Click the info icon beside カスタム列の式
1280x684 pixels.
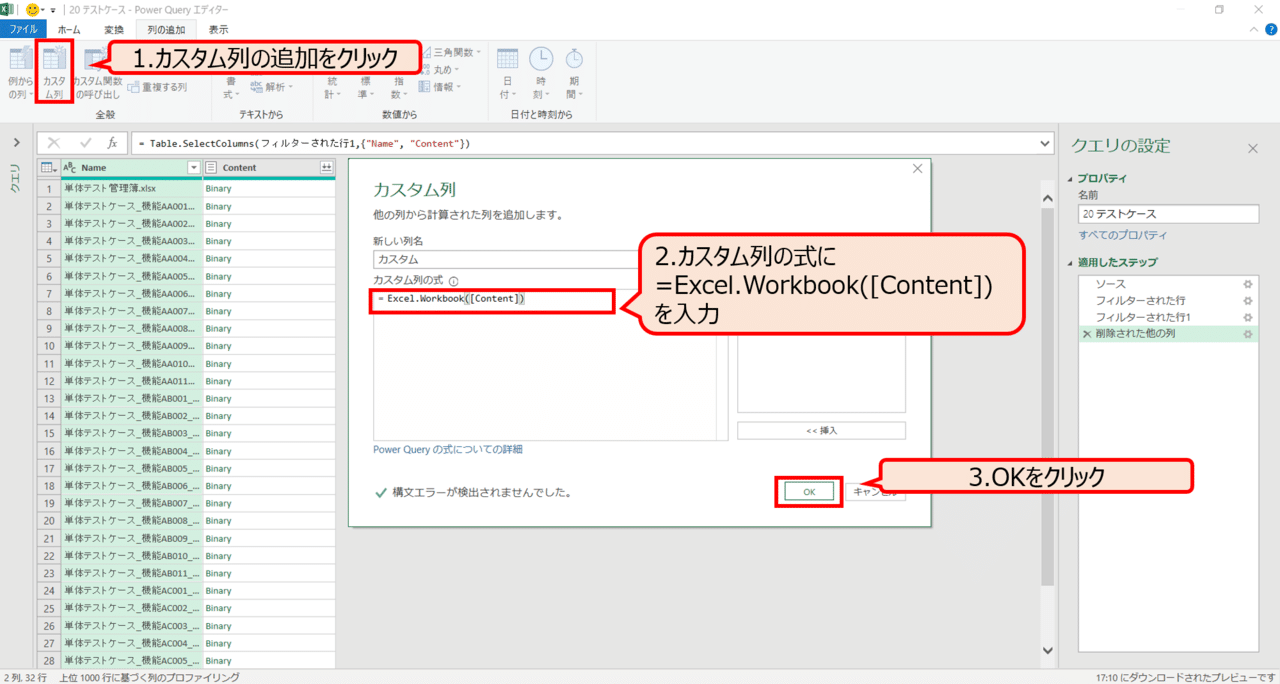point(454,282)
